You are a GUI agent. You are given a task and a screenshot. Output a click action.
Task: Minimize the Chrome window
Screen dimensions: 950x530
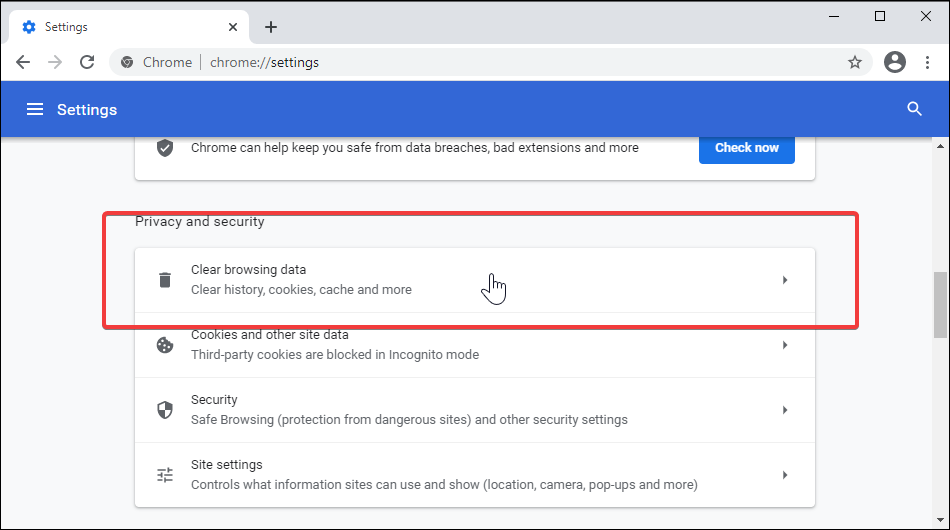(x=834, y=16)
